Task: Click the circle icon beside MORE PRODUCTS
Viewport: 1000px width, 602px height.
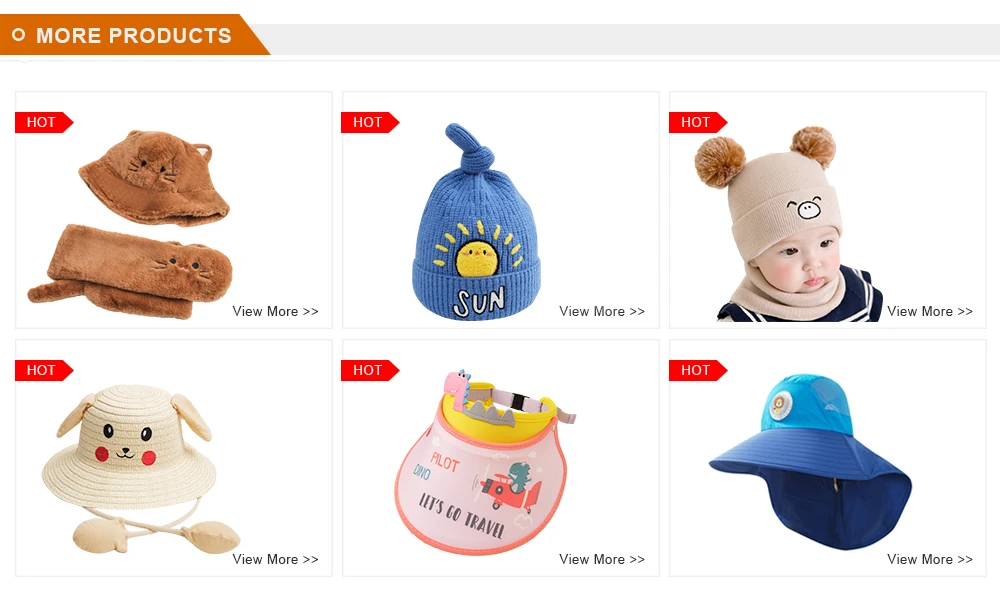Action: pos(19,35)
